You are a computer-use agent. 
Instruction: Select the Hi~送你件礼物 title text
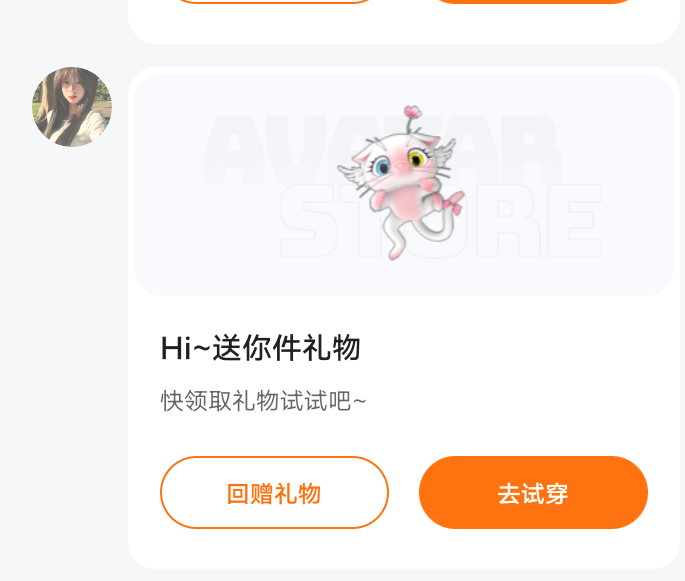click(261, 348)
